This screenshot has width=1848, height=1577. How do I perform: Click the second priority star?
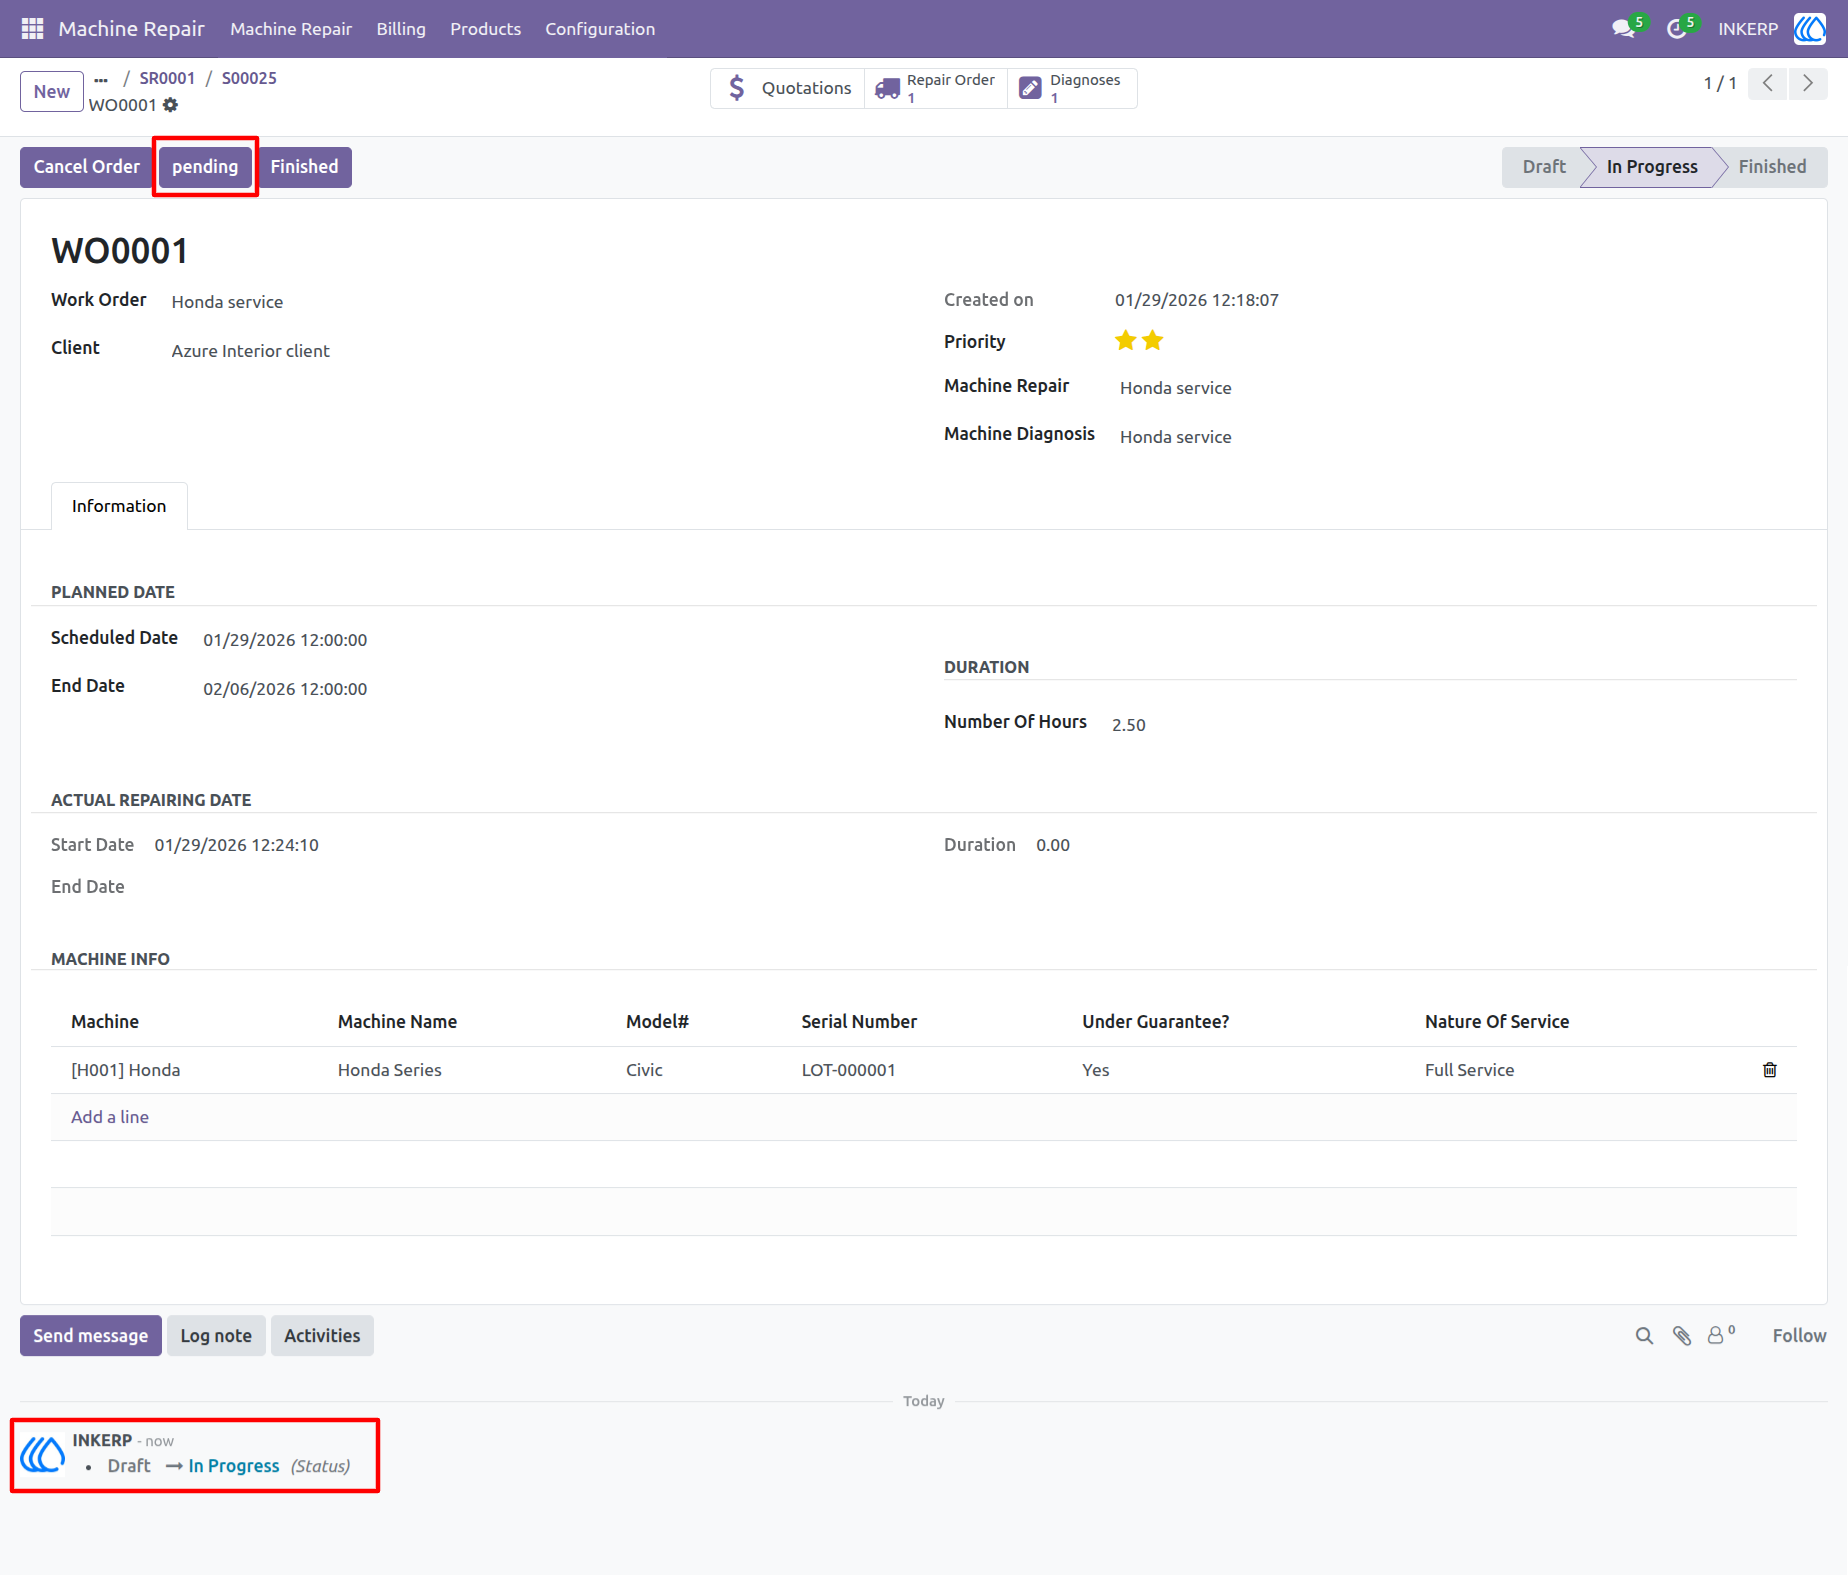1153,341
